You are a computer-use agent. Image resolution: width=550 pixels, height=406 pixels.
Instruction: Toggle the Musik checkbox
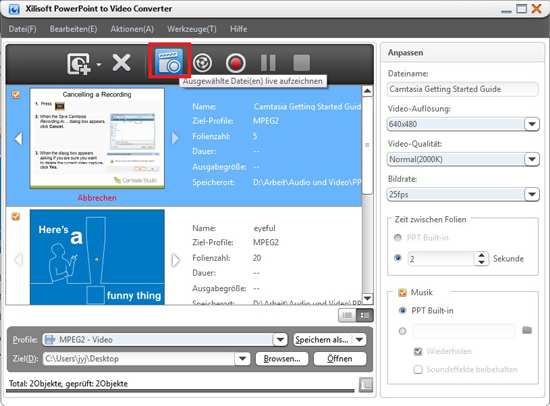click(x=402, y=292)
